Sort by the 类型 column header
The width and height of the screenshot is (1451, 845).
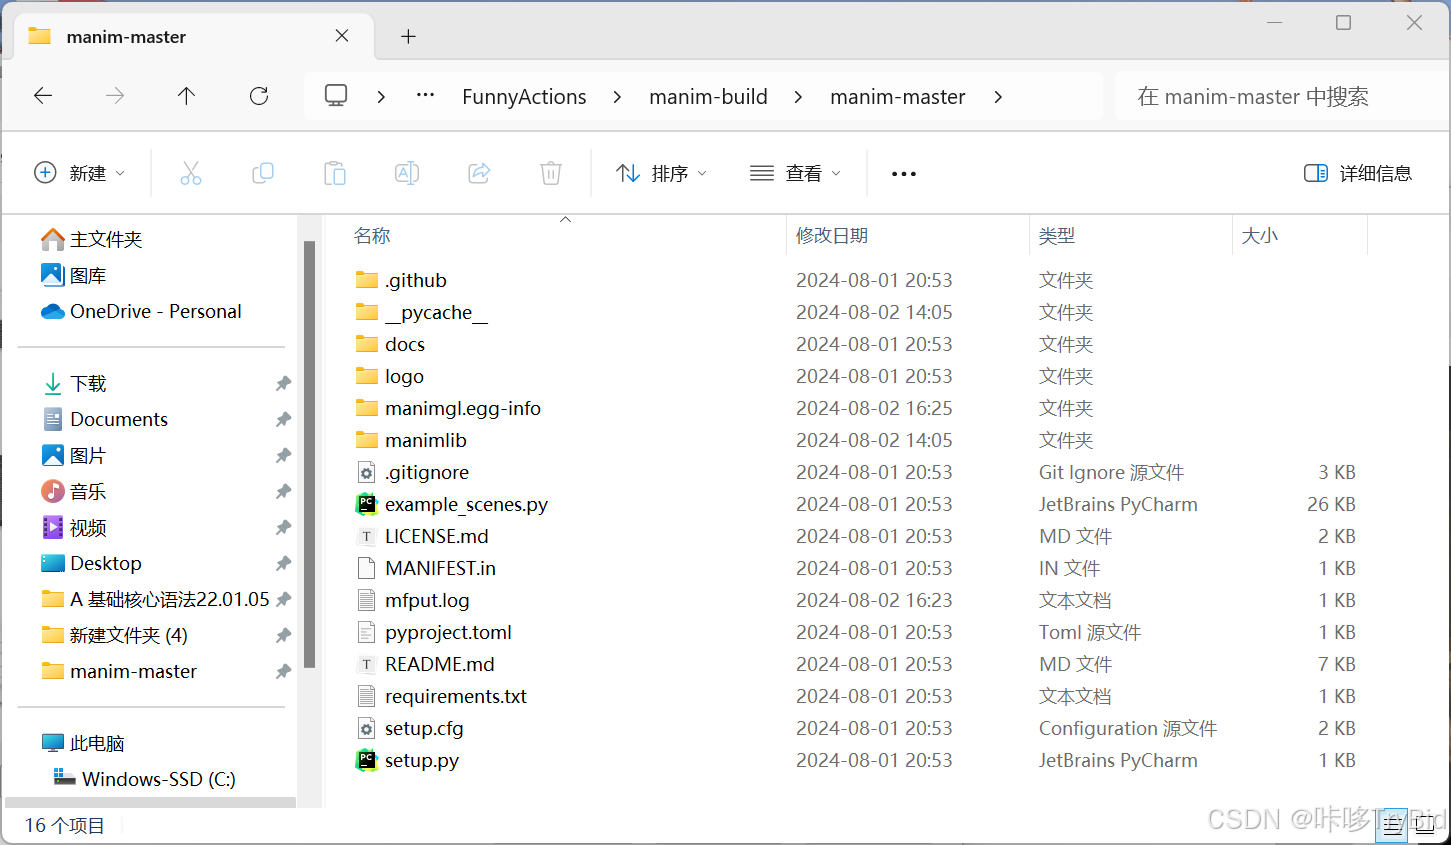click(x=1057, y=236)
